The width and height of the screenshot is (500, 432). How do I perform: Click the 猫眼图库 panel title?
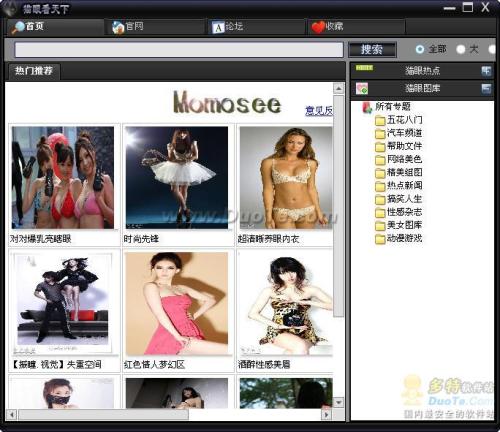(422, 88)
